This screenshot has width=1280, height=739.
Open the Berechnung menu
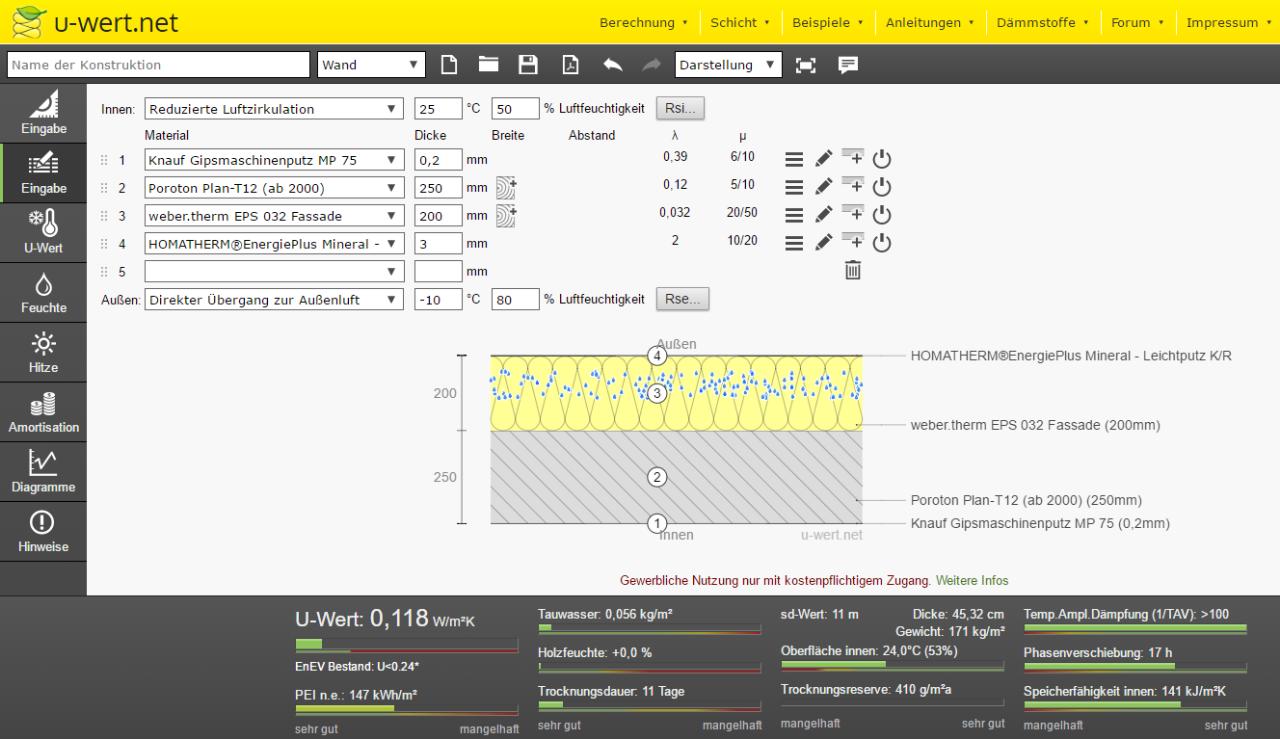coord(643,22)
